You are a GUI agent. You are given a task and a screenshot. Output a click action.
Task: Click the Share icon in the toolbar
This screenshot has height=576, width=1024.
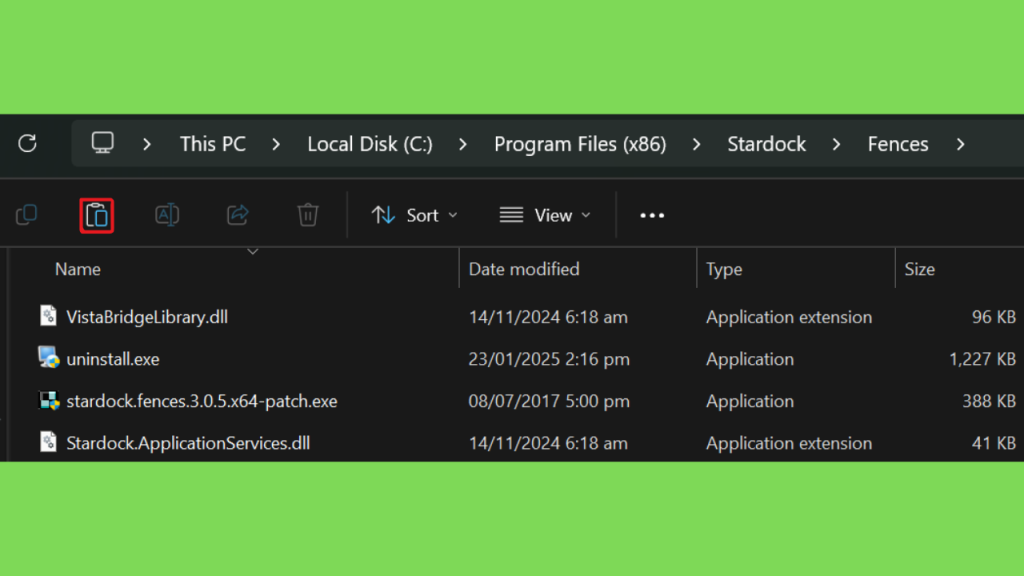[238, 215]
